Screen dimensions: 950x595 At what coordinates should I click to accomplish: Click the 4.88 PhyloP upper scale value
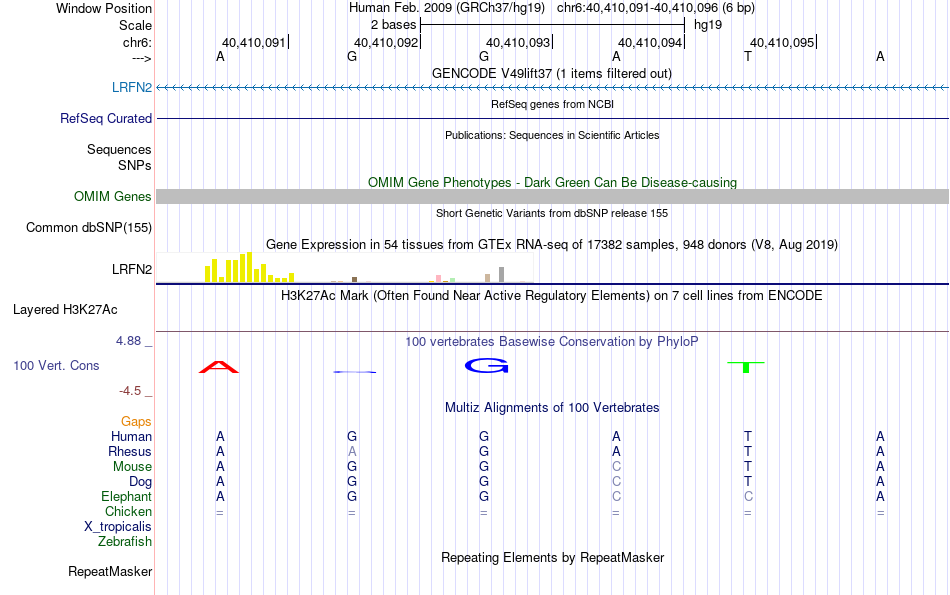coord(128,341)
